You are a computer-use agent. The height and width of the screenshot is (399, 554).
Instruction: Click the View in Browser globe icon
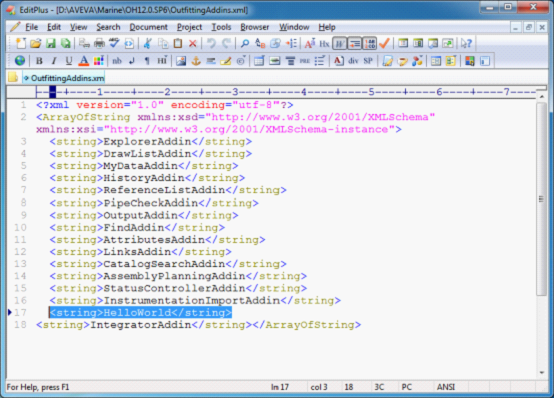(x=20, y=61)
